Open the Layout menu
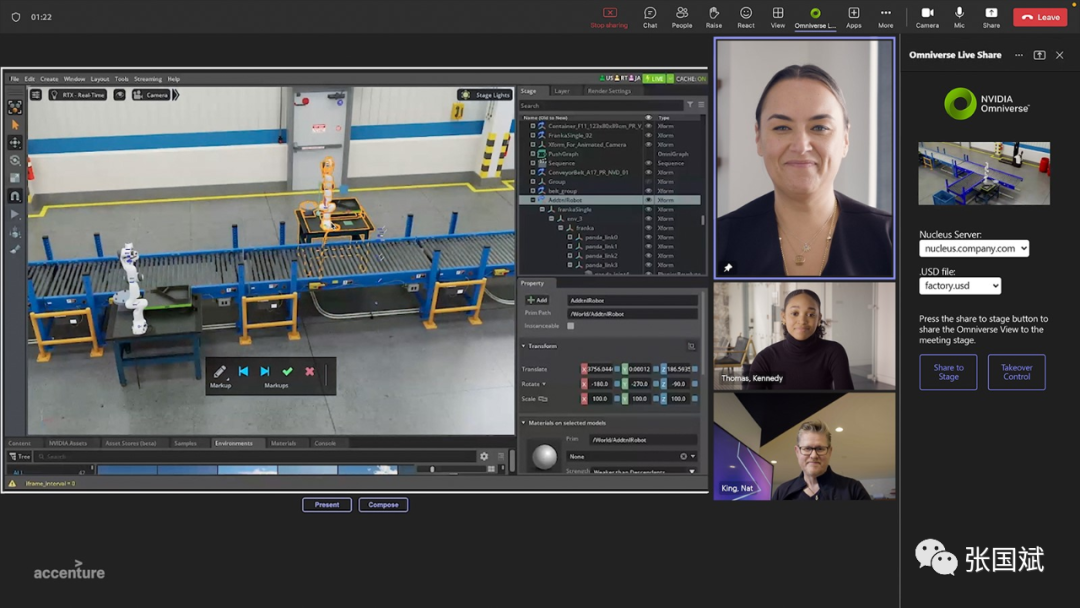Image resolution: width=1080 pixels, height=608 pixels. (x=100, y=79)
